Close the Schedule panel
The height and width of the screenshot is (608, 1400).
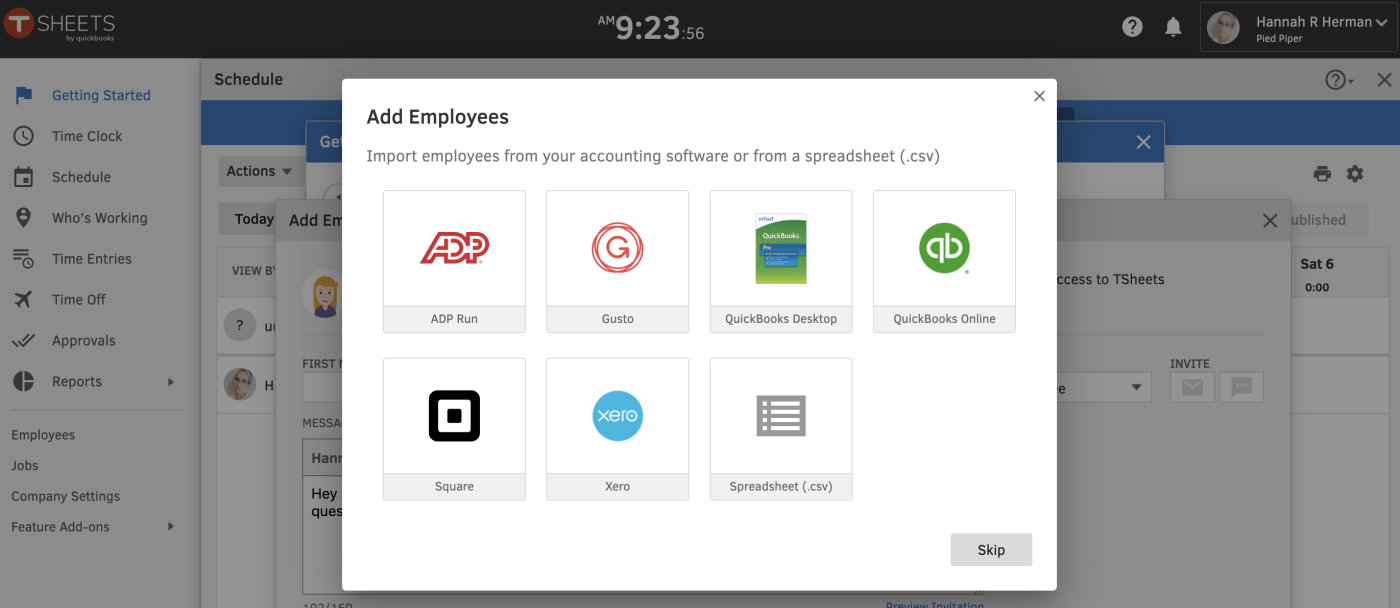click(1384, 80)
